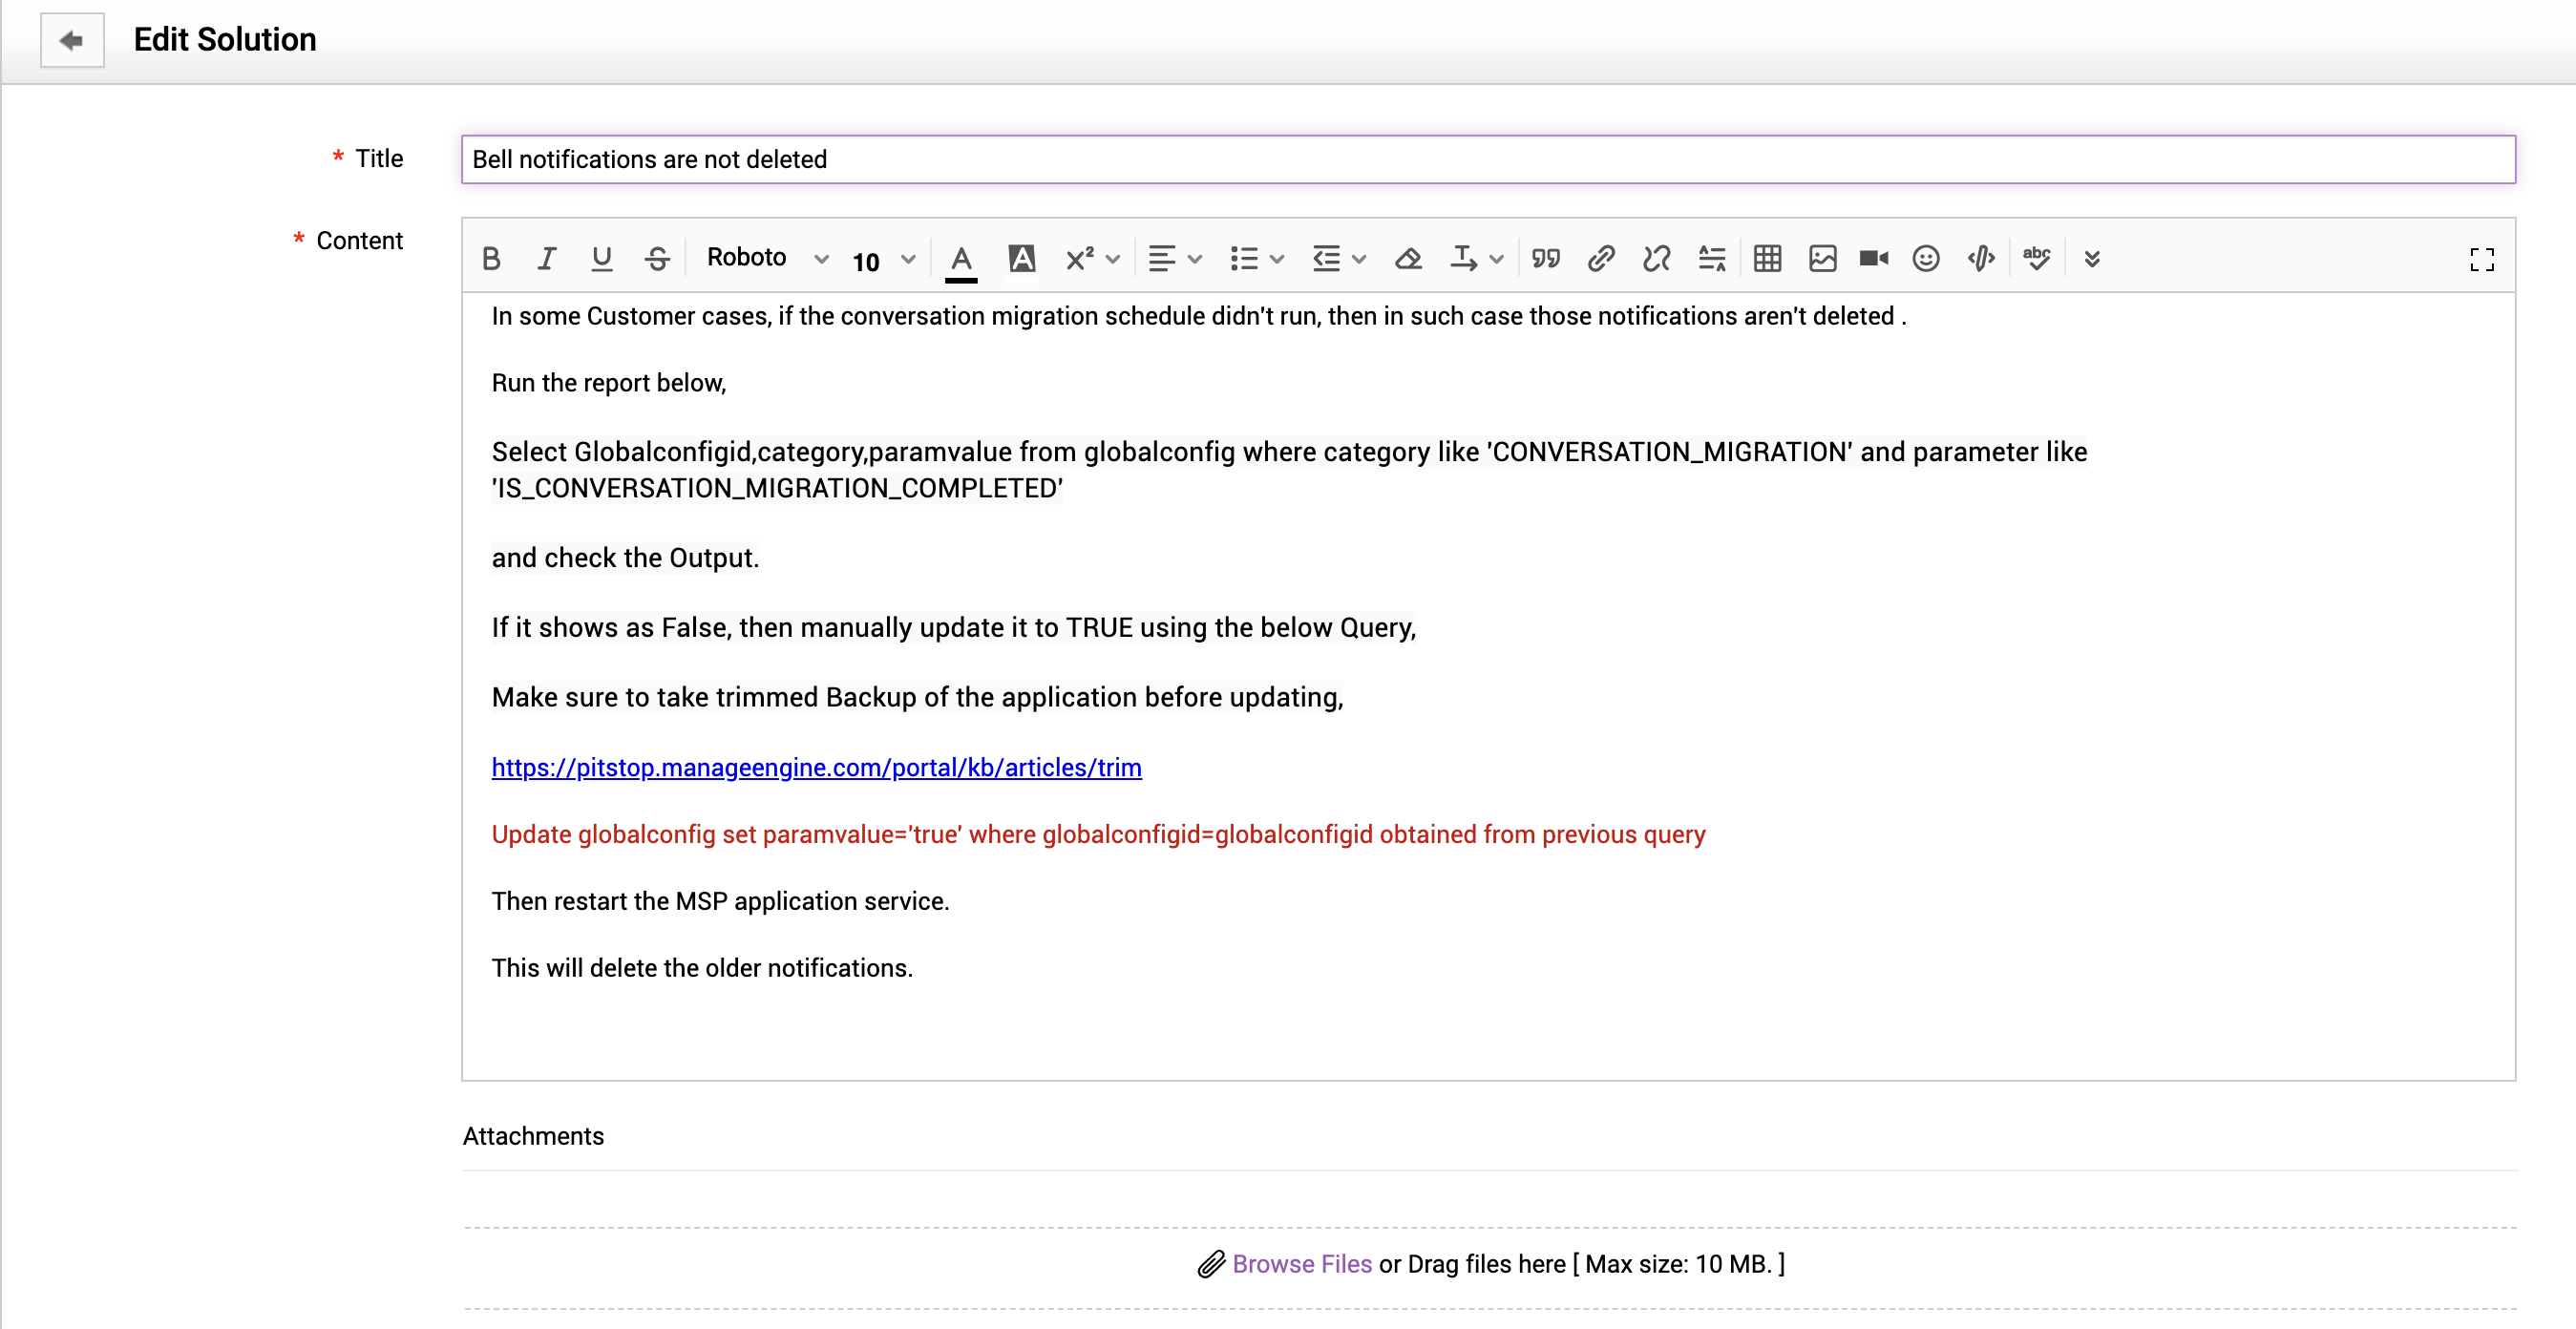
Task: Click the Show More toolbar options chevron
Action: tap(2091, 256)
